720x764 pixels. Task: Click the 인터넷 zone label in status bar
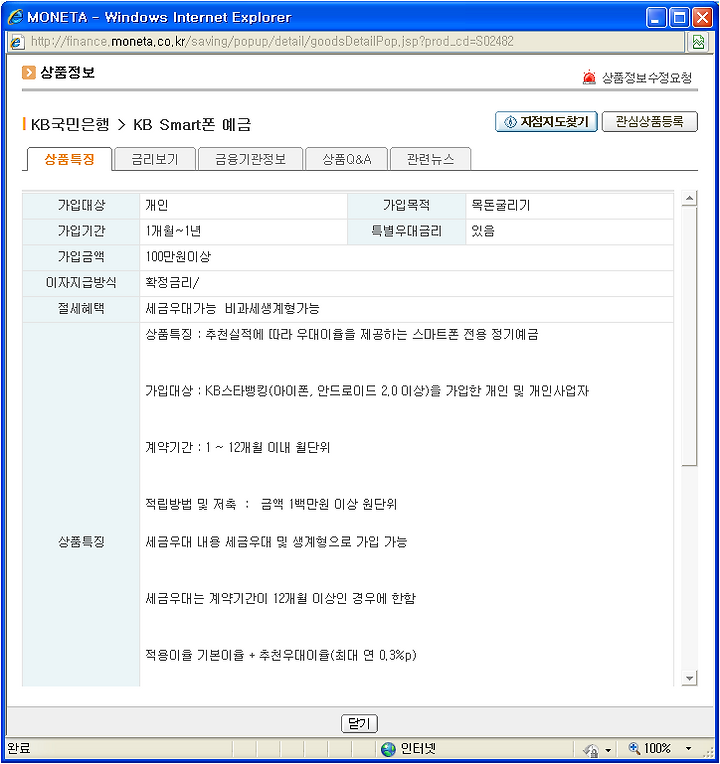pos(418,749)
